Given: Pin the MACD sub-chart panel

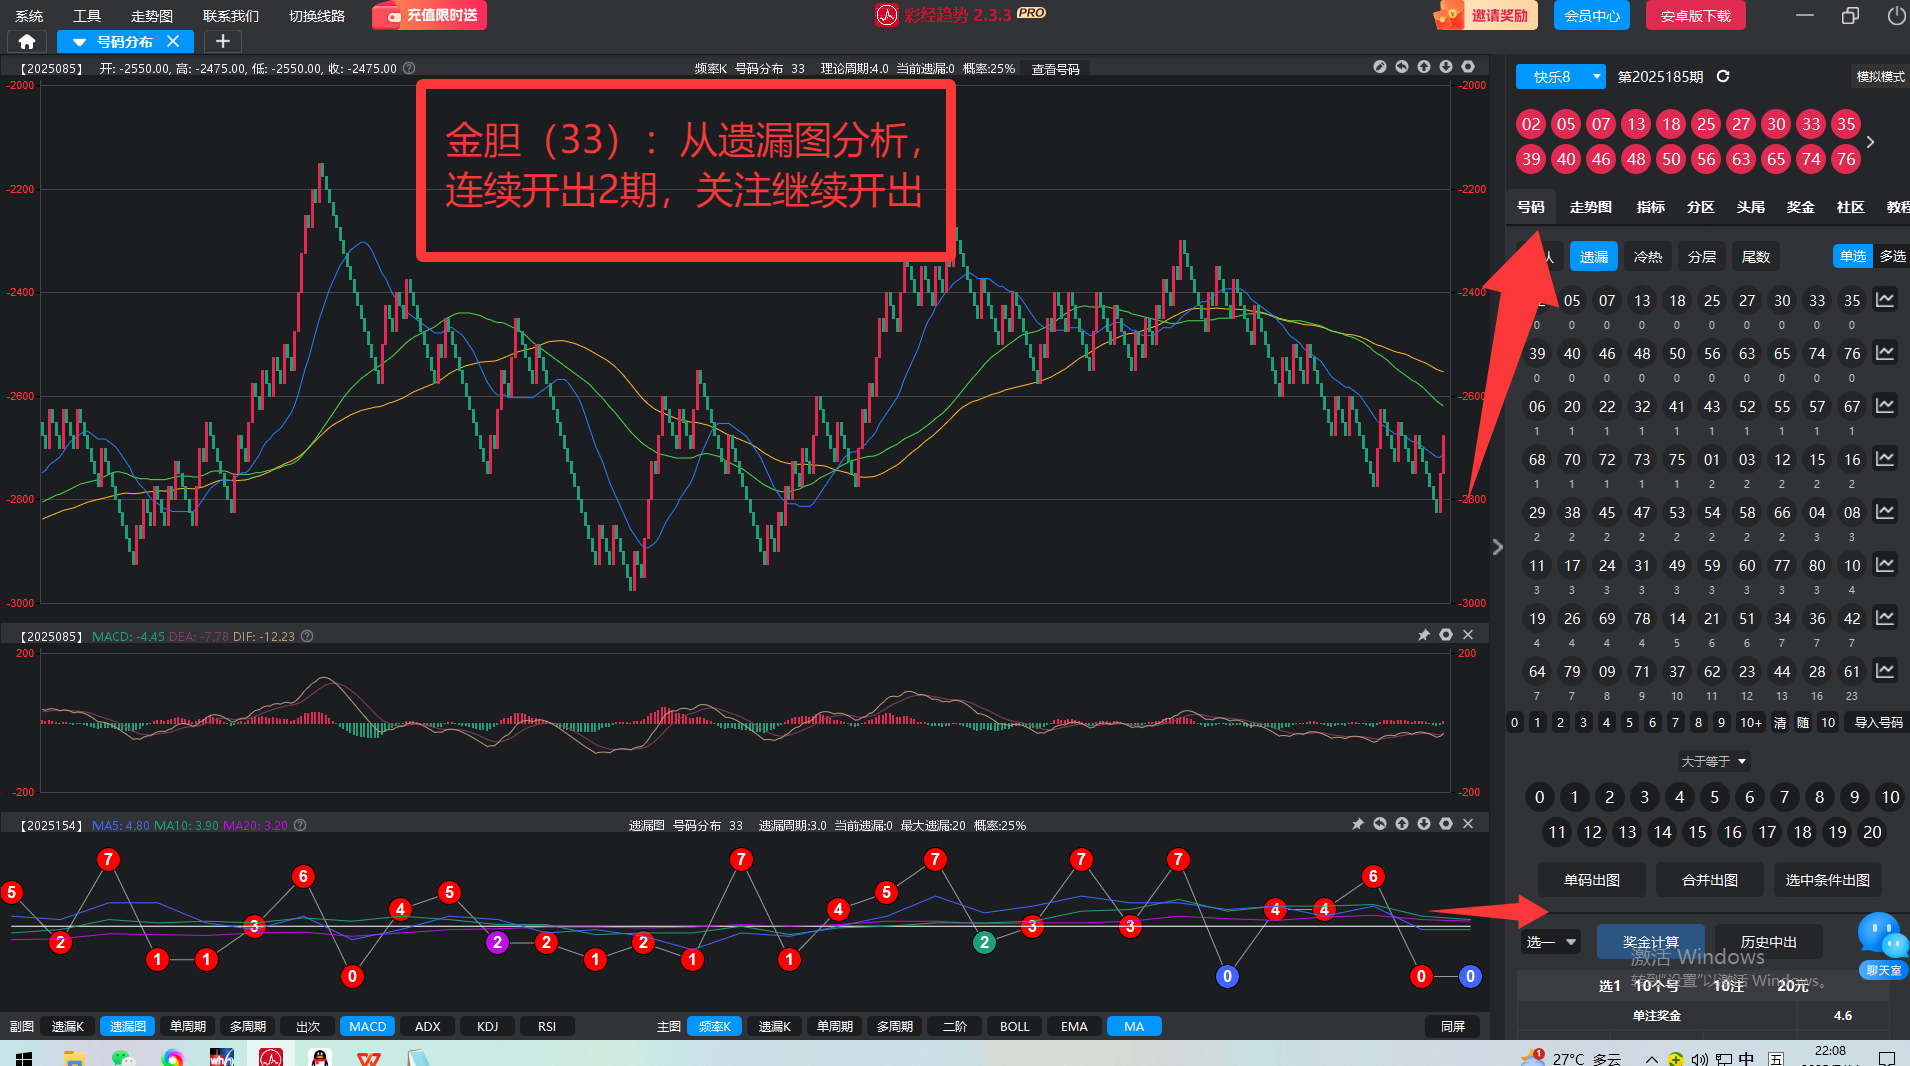Looking at the screenshot, I should 1424,635.
